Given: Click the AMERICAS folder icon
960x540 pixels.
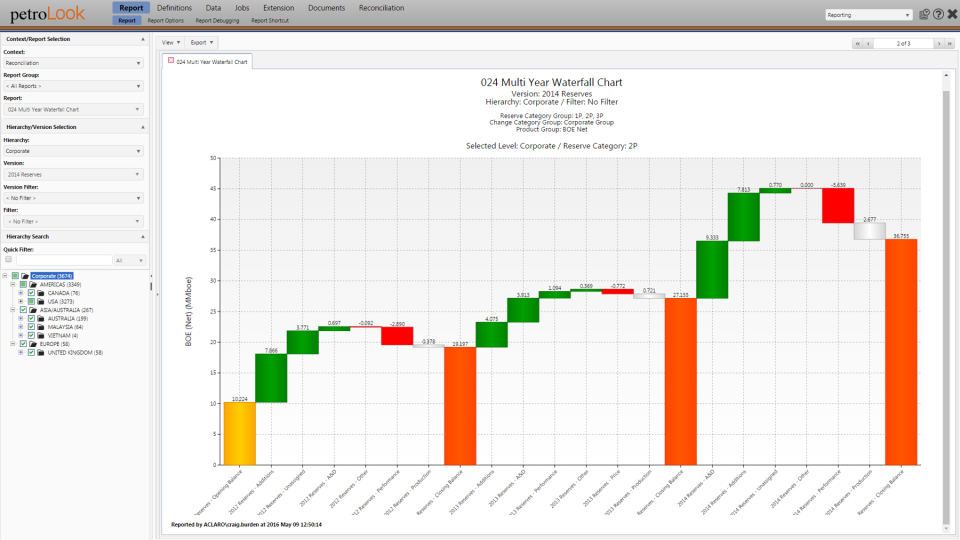Looking at the screenshot, I should click(33, 285).
